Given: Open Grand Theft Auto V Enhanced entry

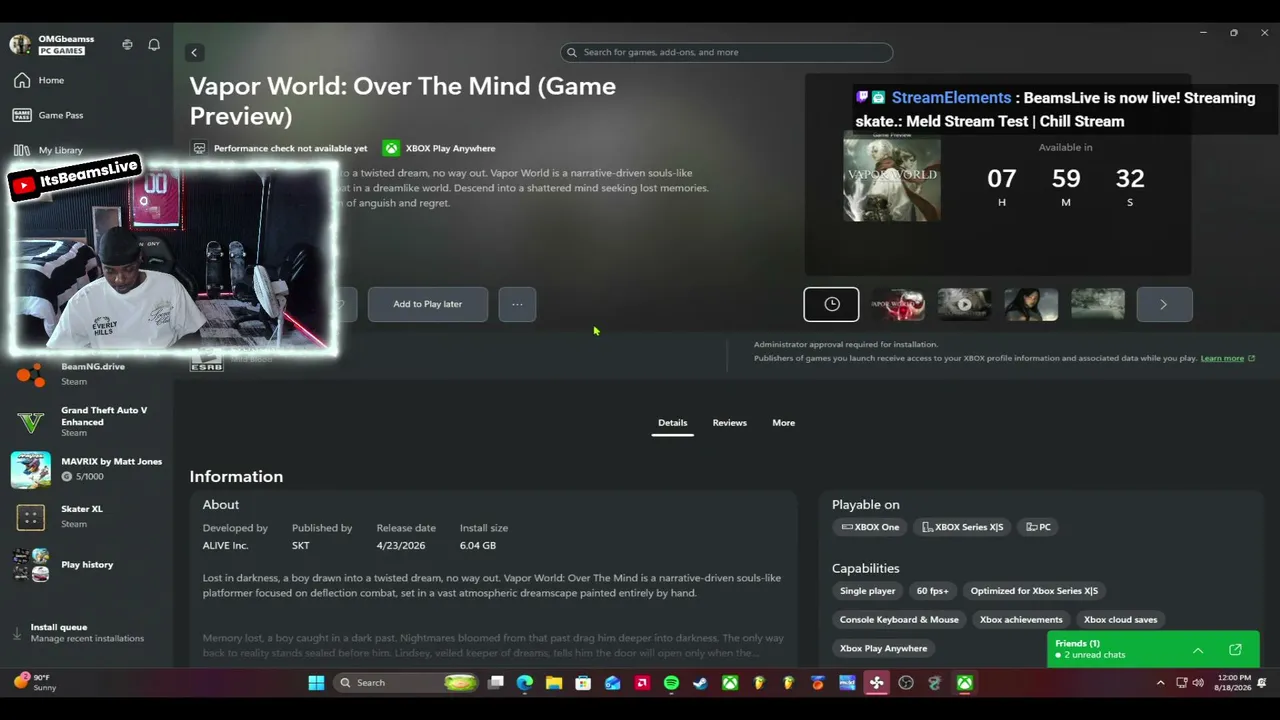Looking at the screenshot, I should (x=86, y=421).
